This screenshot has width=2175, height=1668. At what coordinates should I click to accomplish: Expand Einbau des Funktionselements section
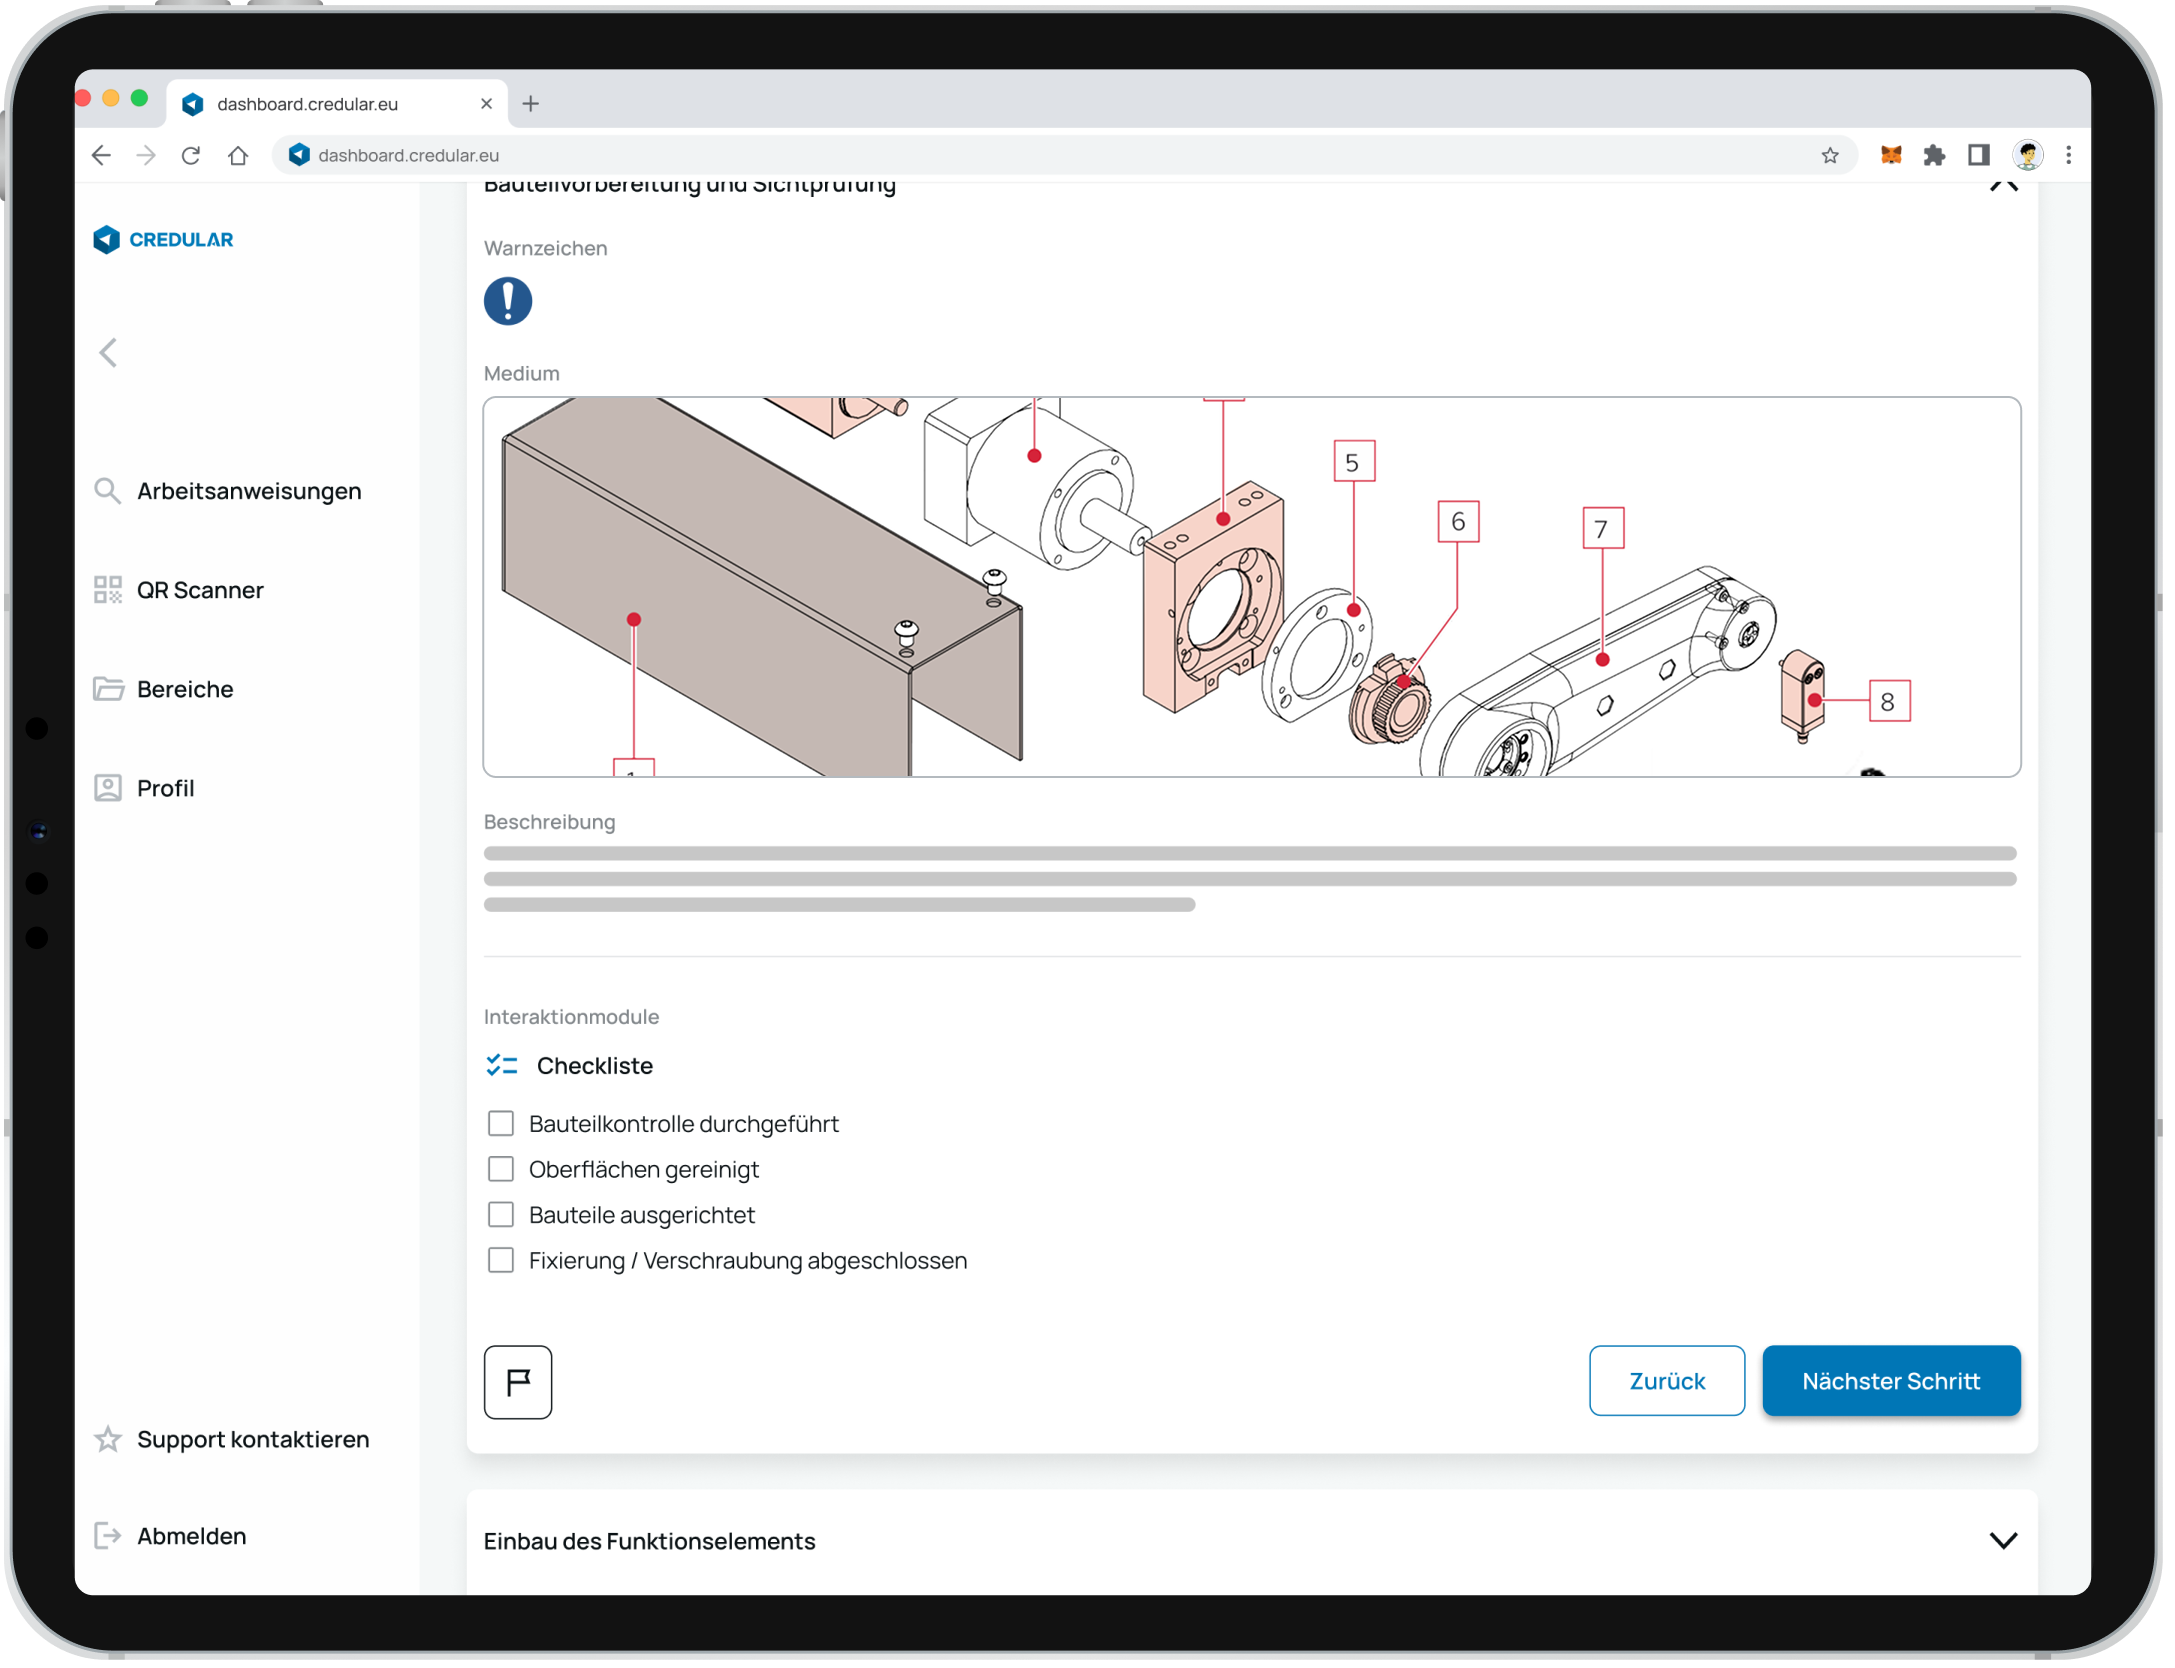(2002, 1540)
